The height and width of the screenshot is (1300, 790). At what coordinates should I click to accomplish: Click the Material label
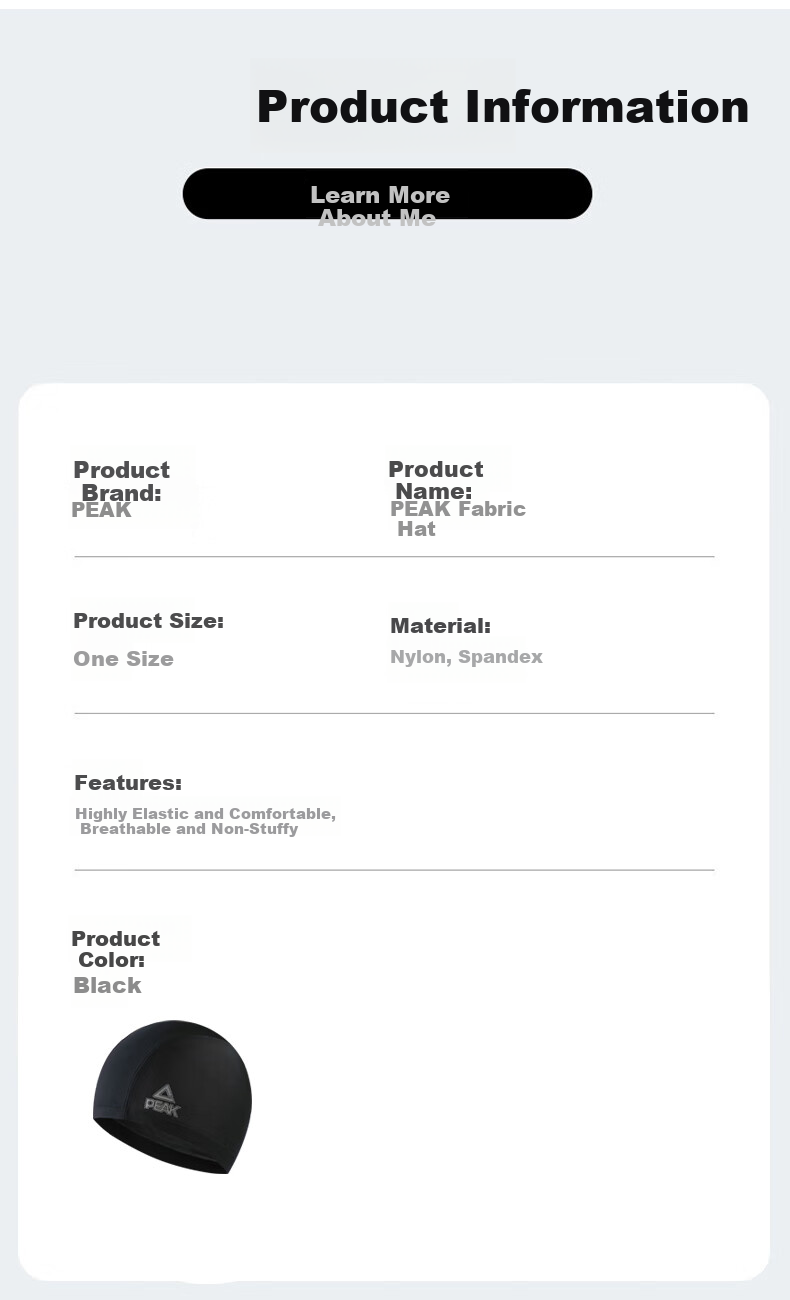pos(440,626)
